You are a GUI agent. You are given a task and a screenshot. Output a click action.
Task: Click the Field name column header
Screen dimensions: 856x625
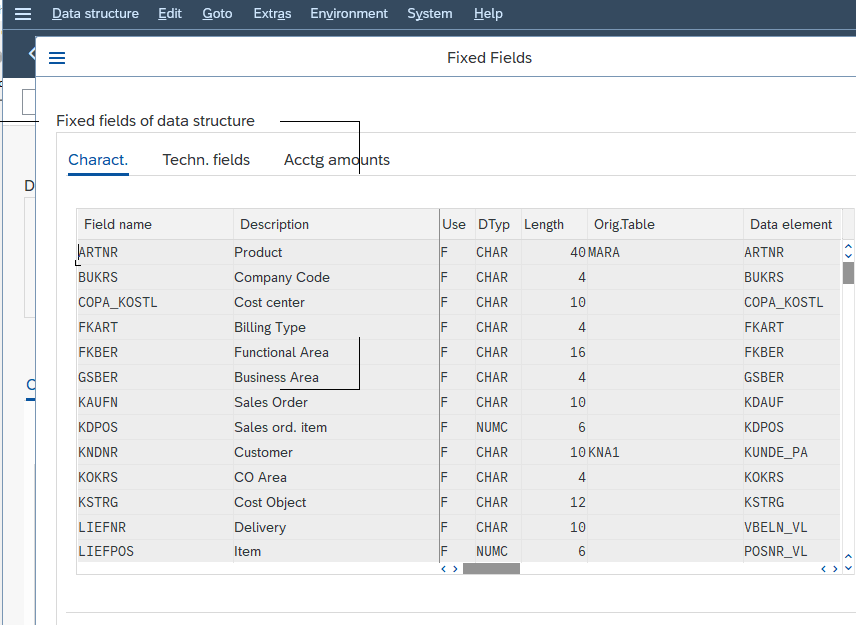pos(155,224)
